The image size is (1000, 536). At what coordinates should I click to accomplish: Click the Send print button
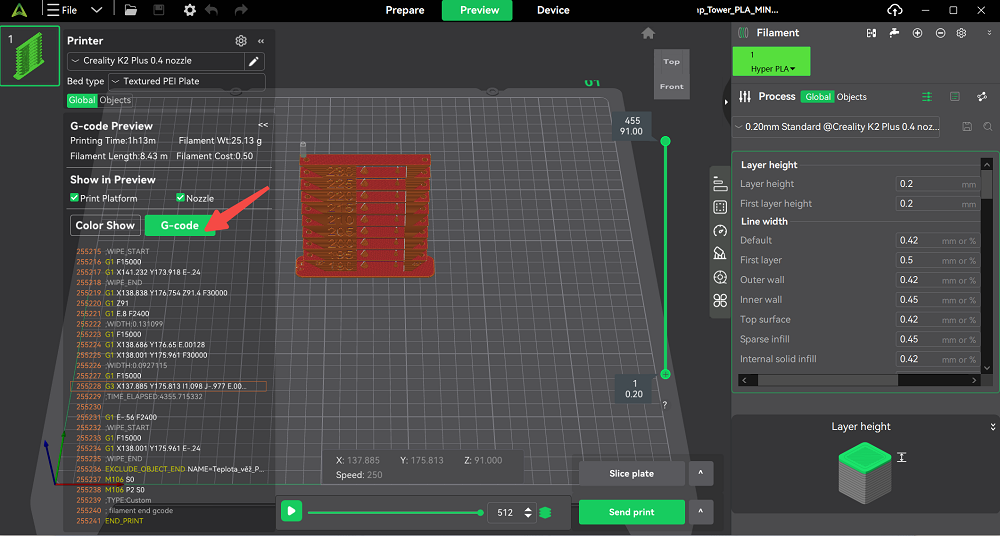pyautogui.click(x=631, y=512)
